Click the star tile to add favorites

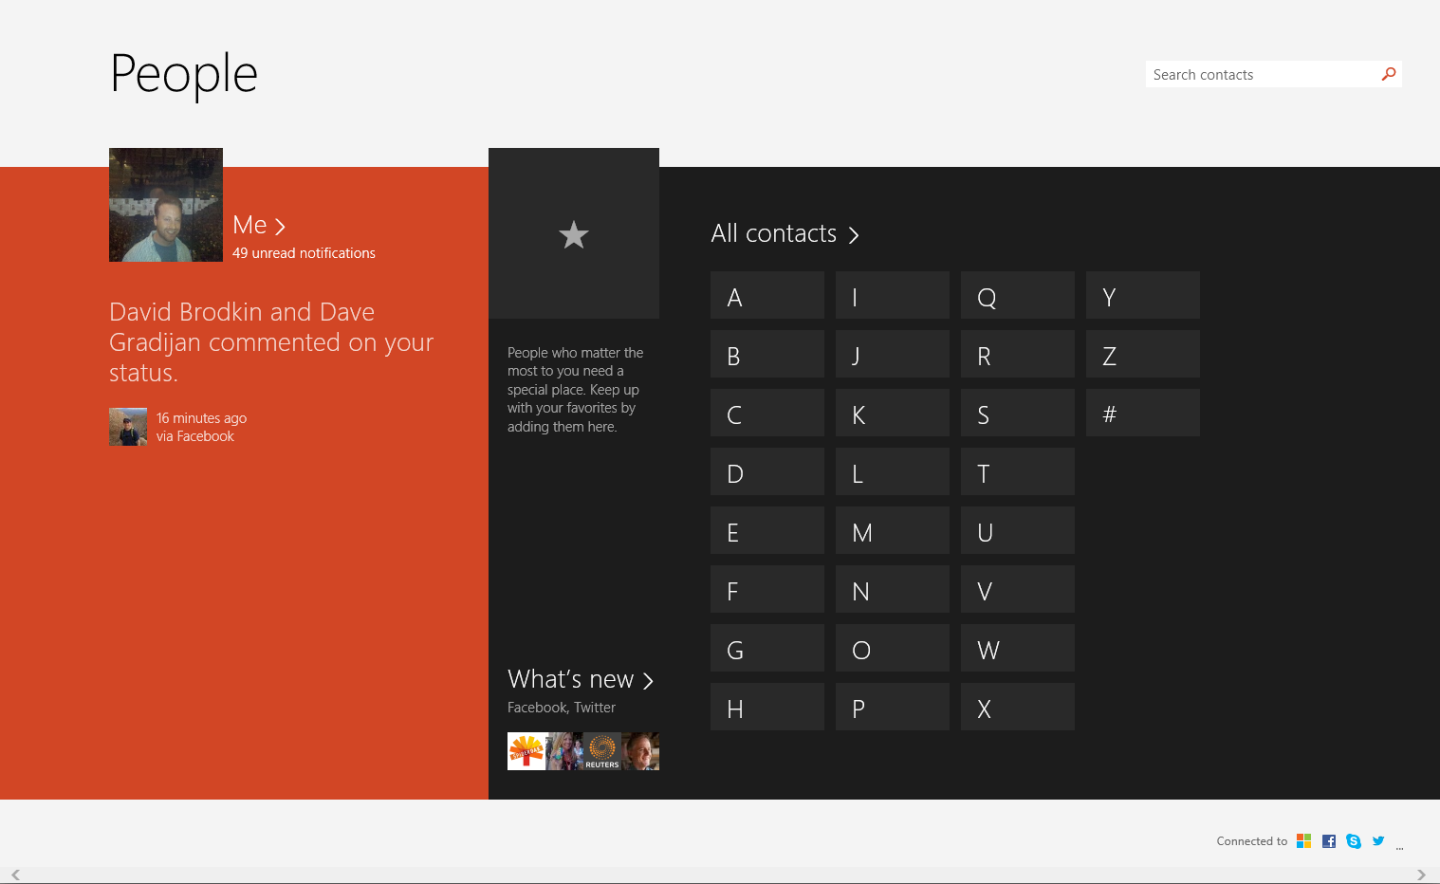[573, 233]
